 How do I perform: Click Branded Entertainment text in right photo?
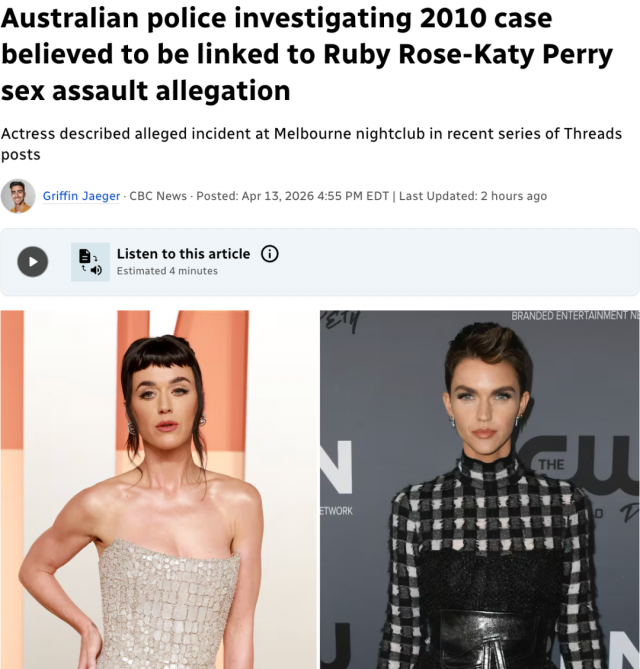pyautogui.click(x=575, y=316)
